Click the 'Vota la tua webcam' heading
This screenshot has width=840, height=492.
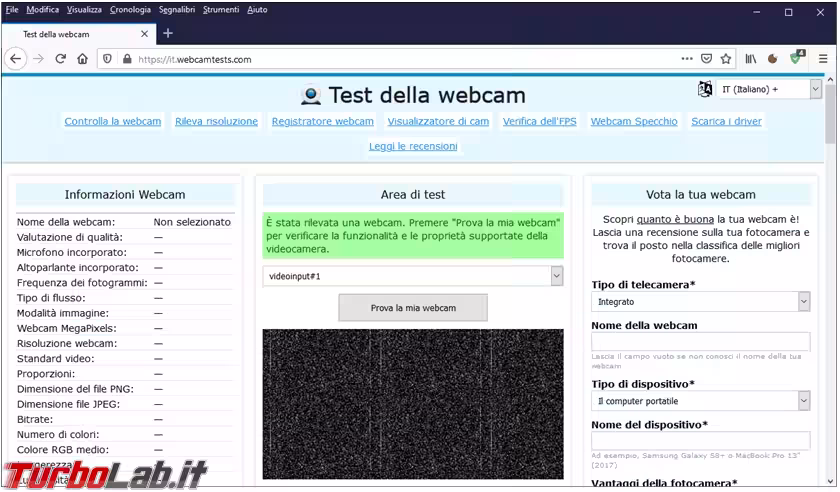pyautogui.click(x=701, y=195)
